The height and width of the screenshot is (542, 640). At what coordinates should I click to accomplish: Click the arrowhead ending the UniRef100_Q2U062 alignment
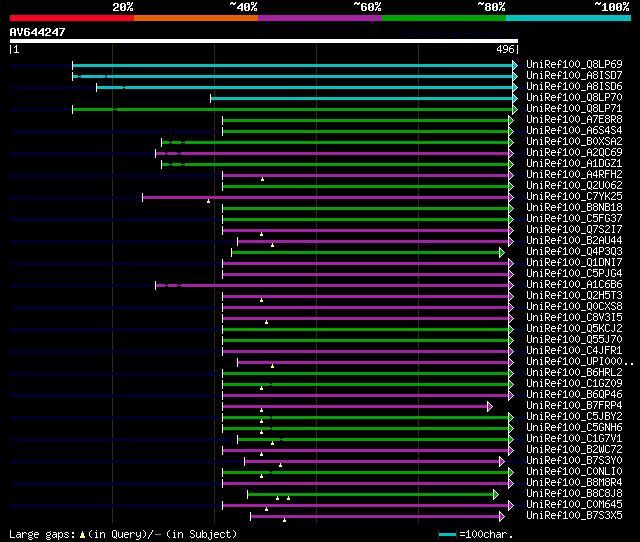[511, 187]
